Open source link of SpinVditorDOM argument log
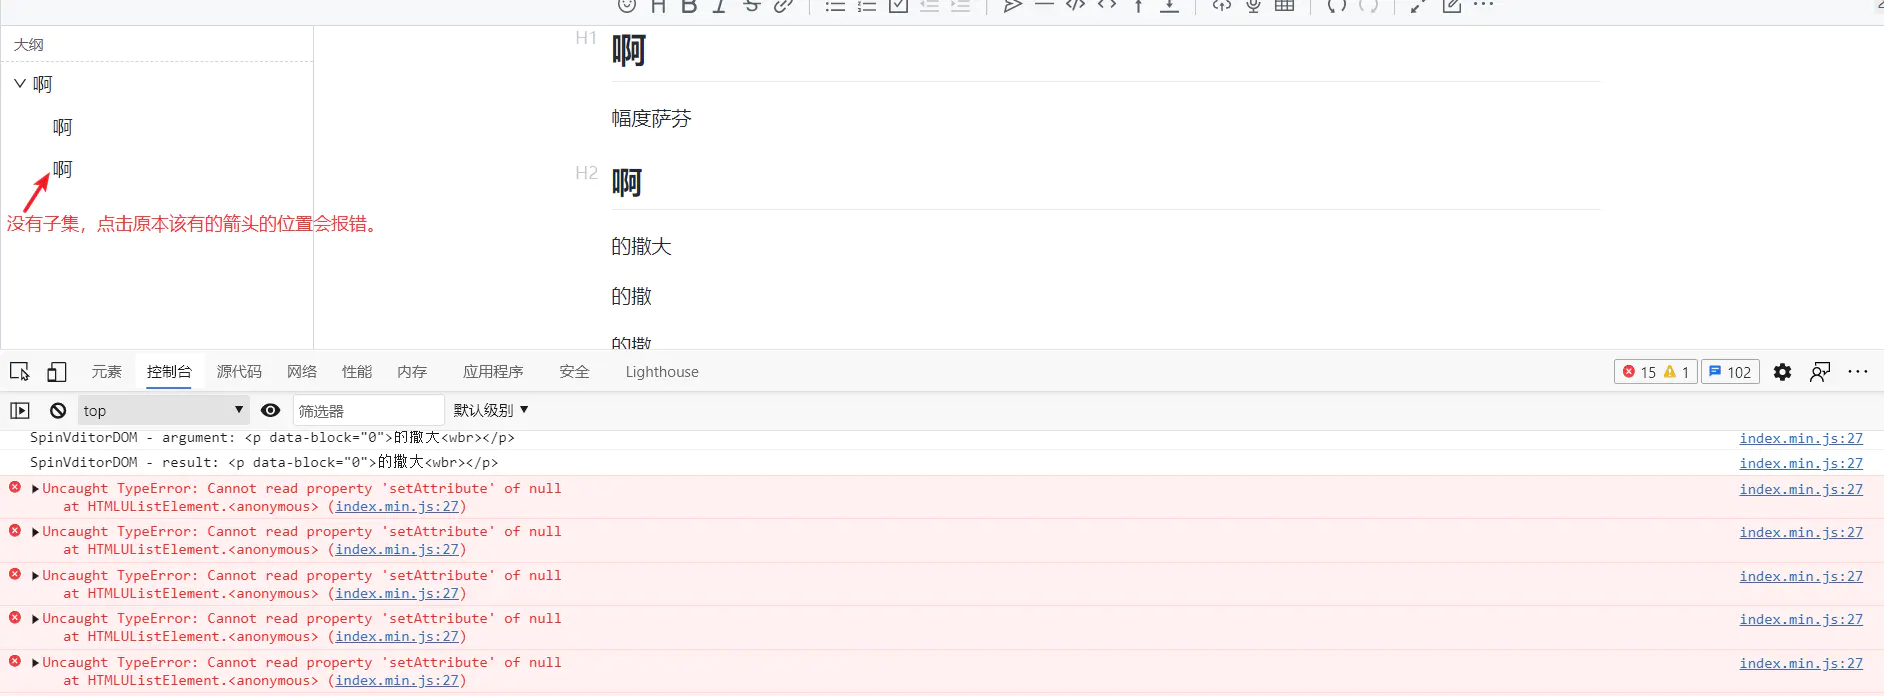 1801,438
